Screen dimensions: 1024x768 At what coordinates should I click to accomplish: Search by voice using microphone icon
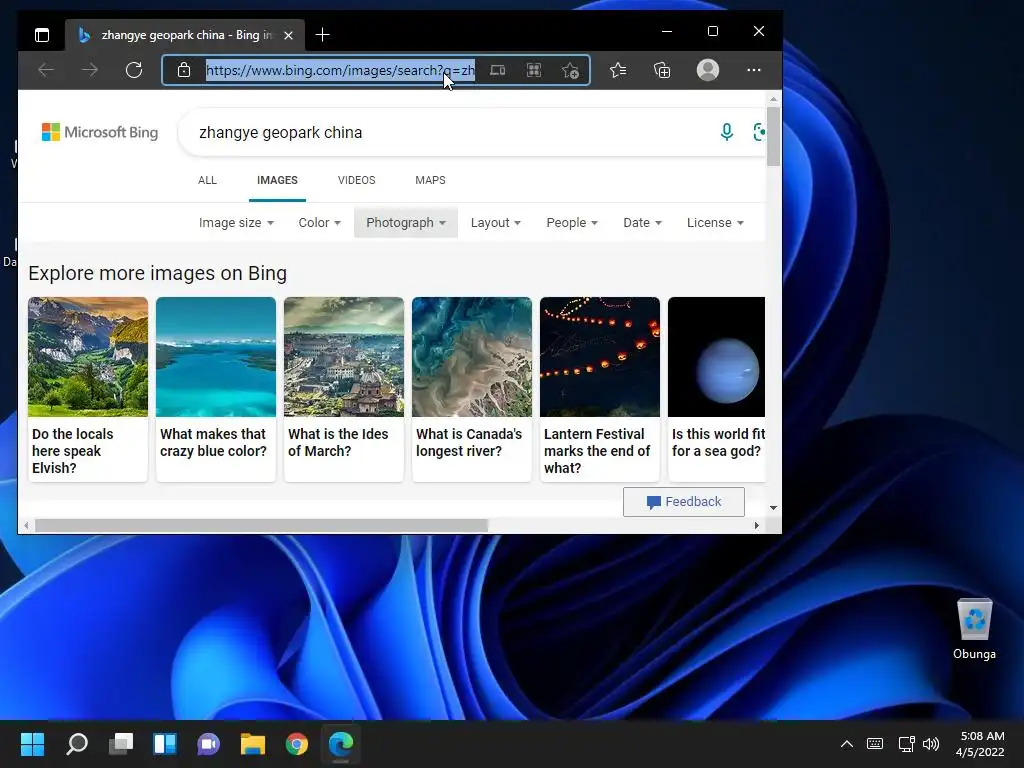(x=727, y=132)
